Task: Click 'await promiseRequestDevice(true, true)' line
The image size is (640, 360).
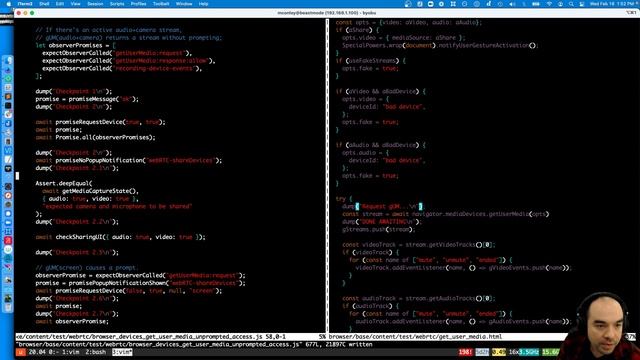Action: pyautogui.click(x=100, y=122)
